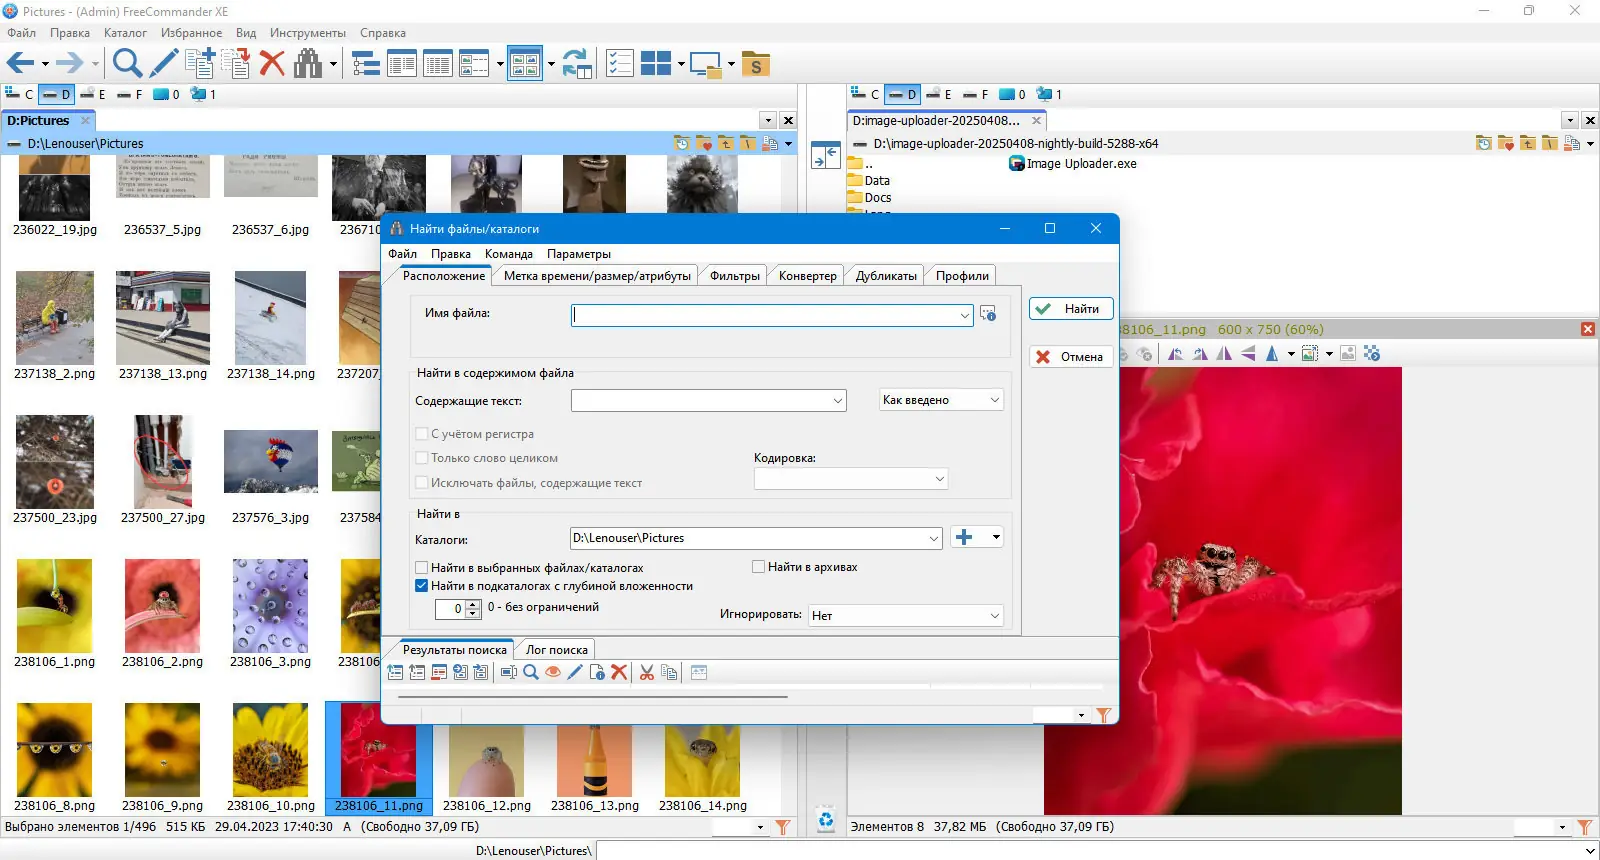Screen dimensions: 1600x860
Task: Enable 'Найти в выбранных файлах/каталогах' checkbox
Action: (x=422, y=568)
